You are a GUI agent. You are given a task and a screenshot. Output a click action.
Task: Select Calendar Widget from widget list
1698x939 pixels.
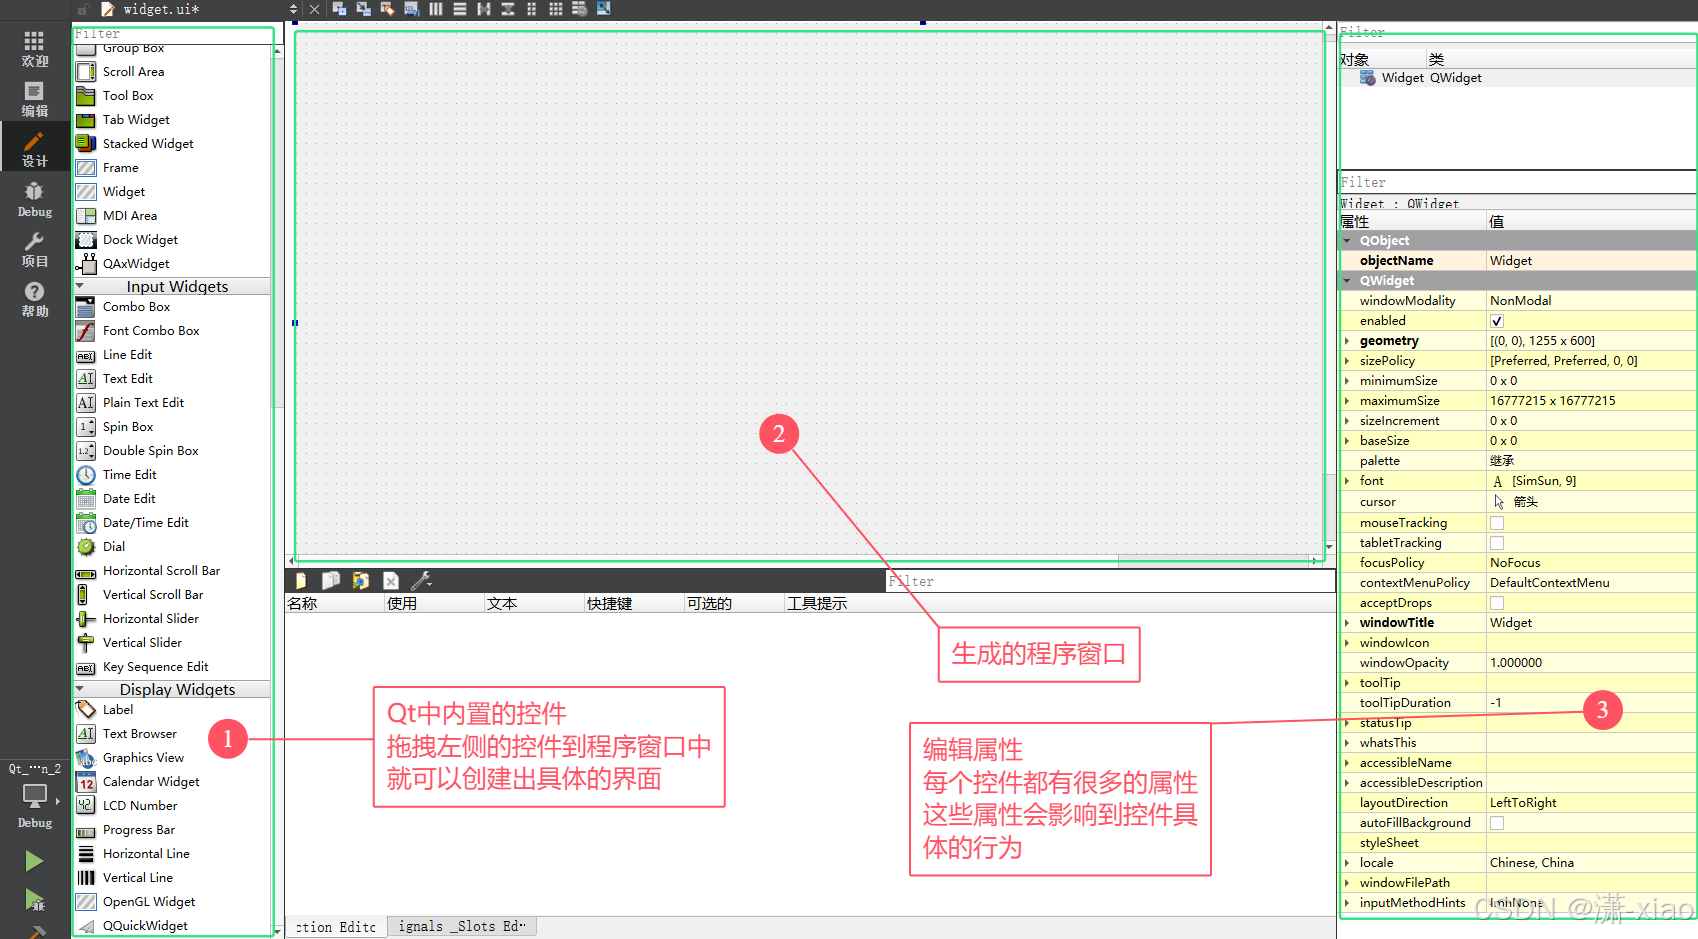tap(150, 782)
